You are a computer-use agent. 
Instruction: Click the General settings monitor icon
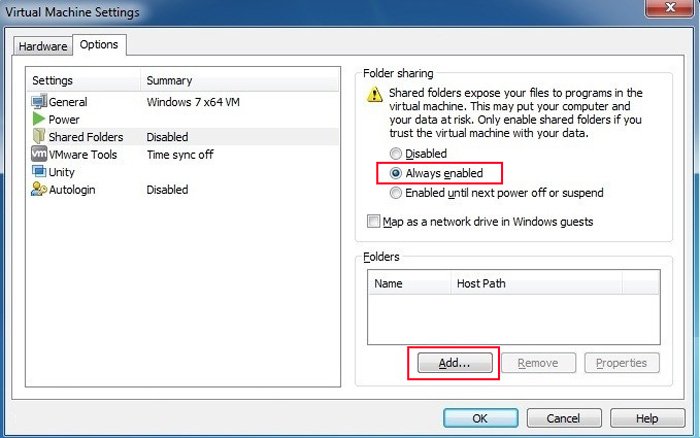(39, 101)
